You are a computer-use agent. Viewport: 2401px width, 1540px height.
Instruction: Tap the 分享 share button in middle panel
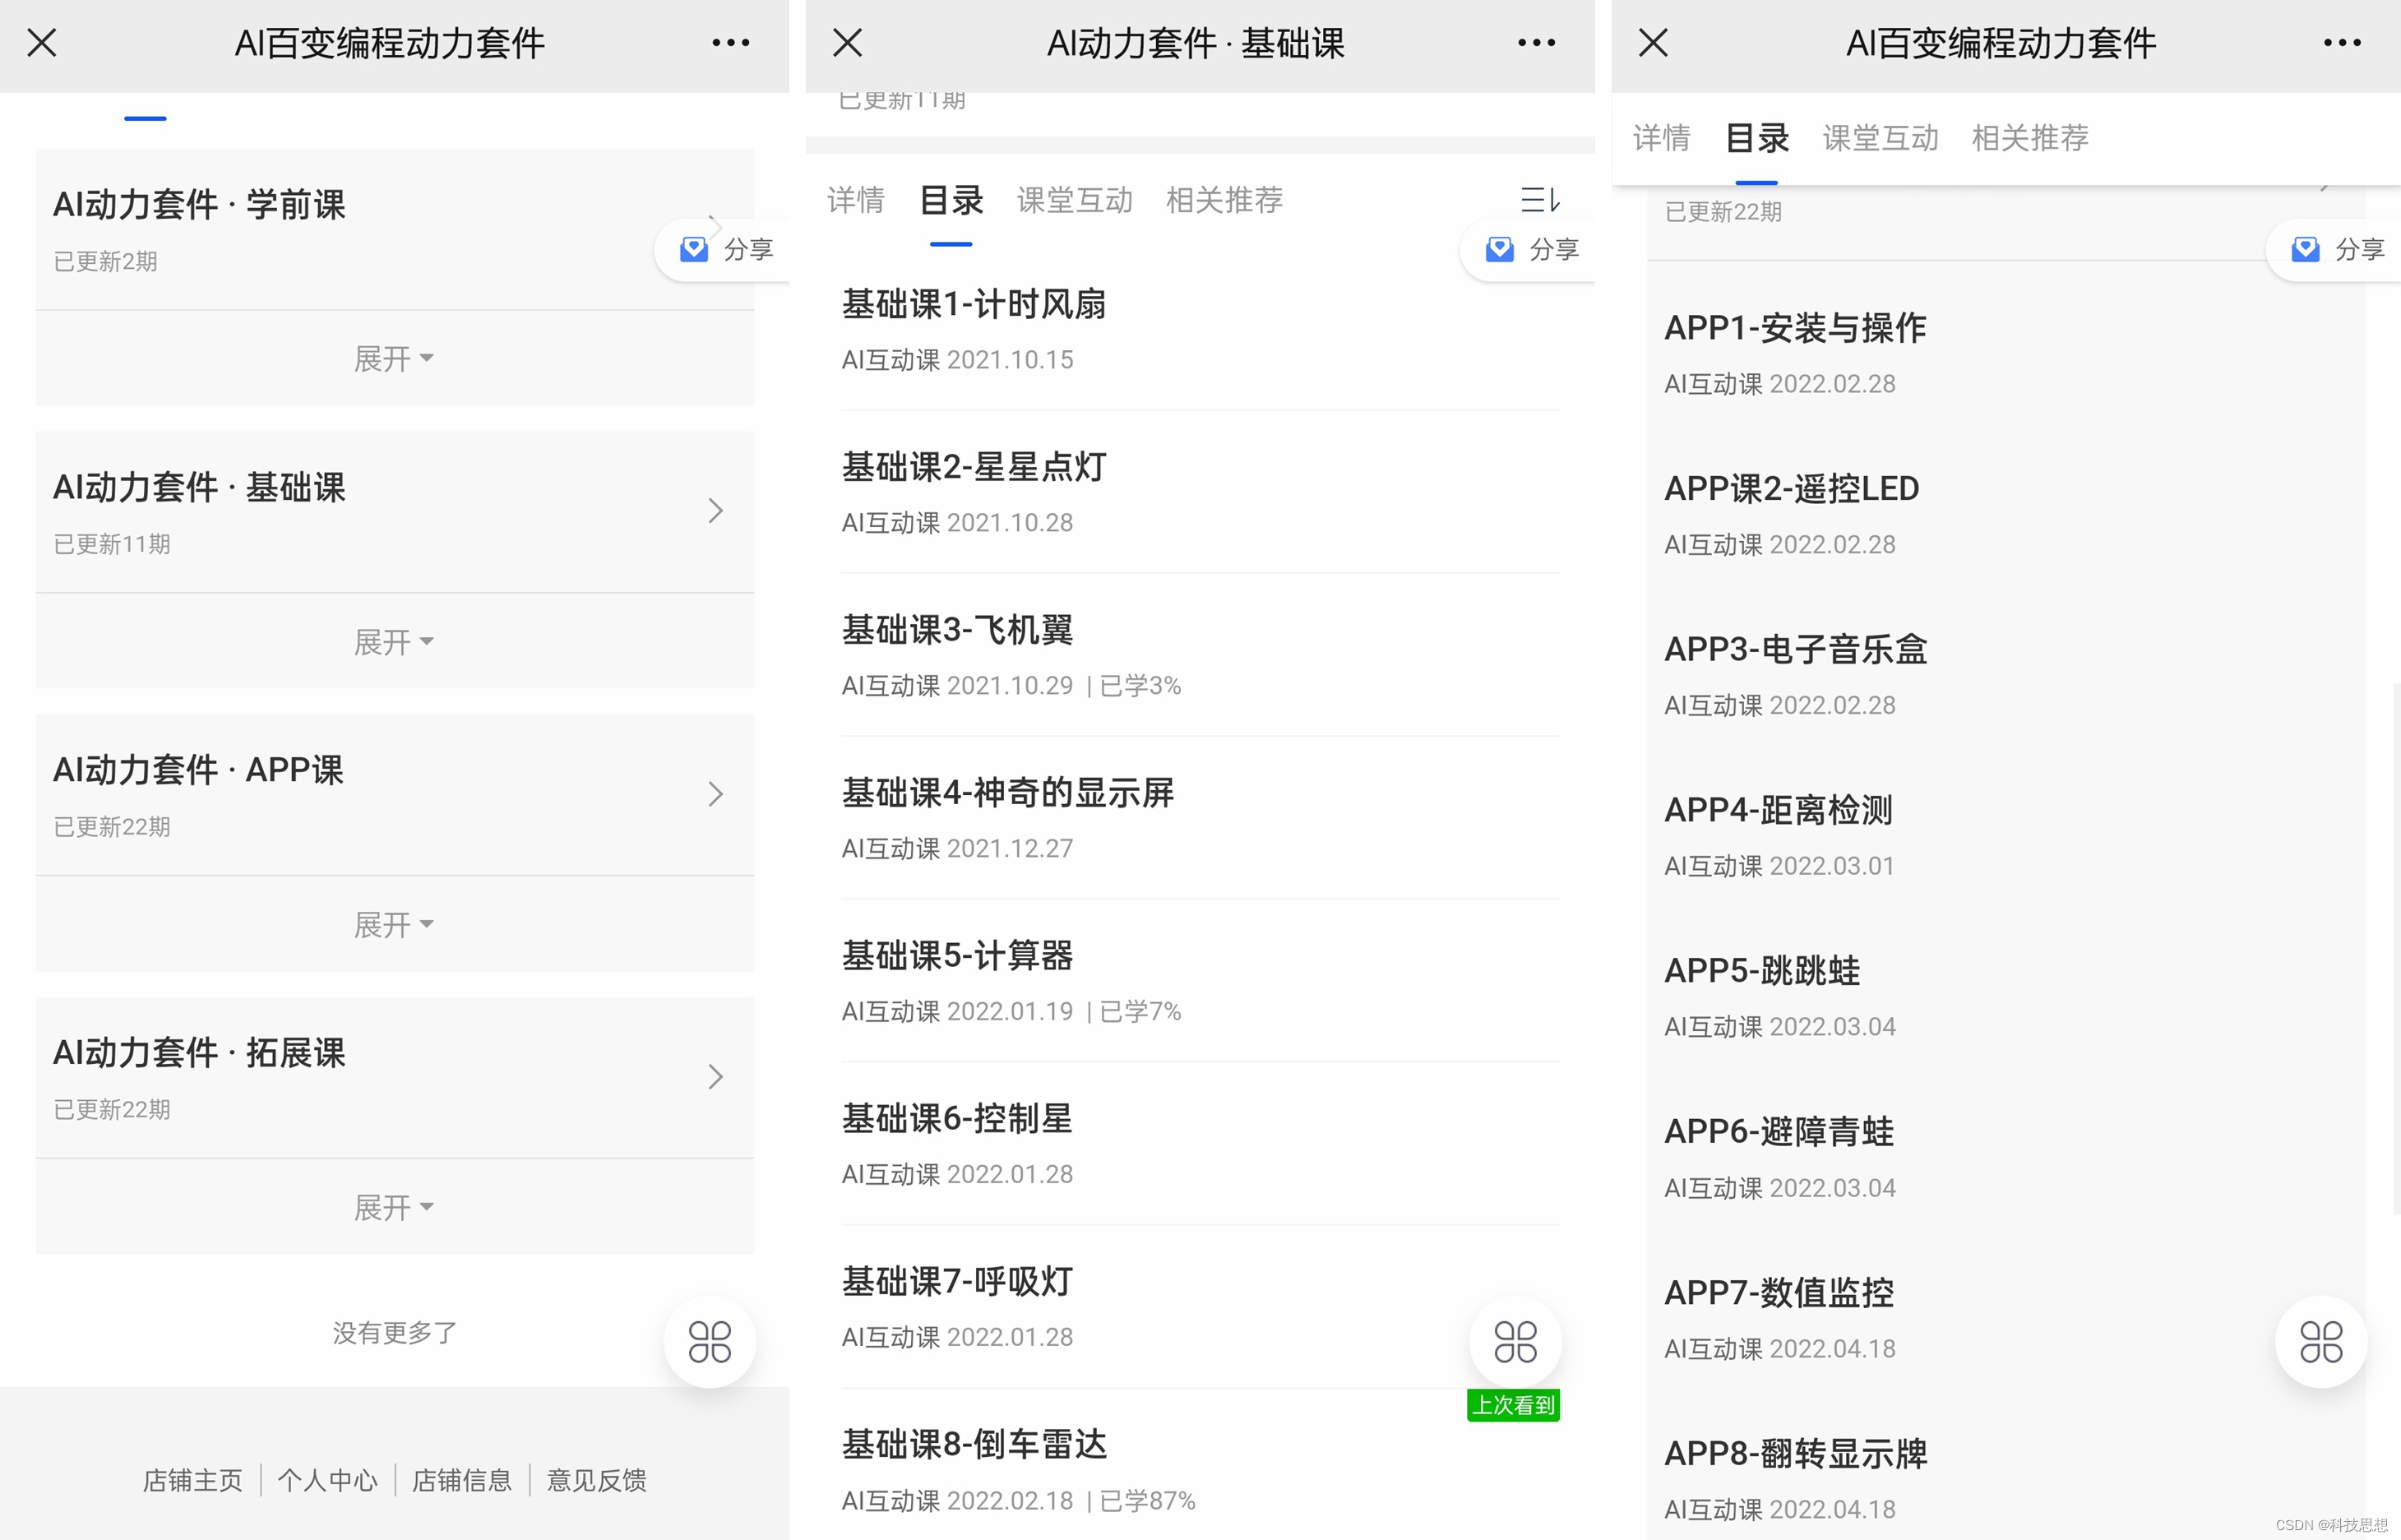(1529, 249)
